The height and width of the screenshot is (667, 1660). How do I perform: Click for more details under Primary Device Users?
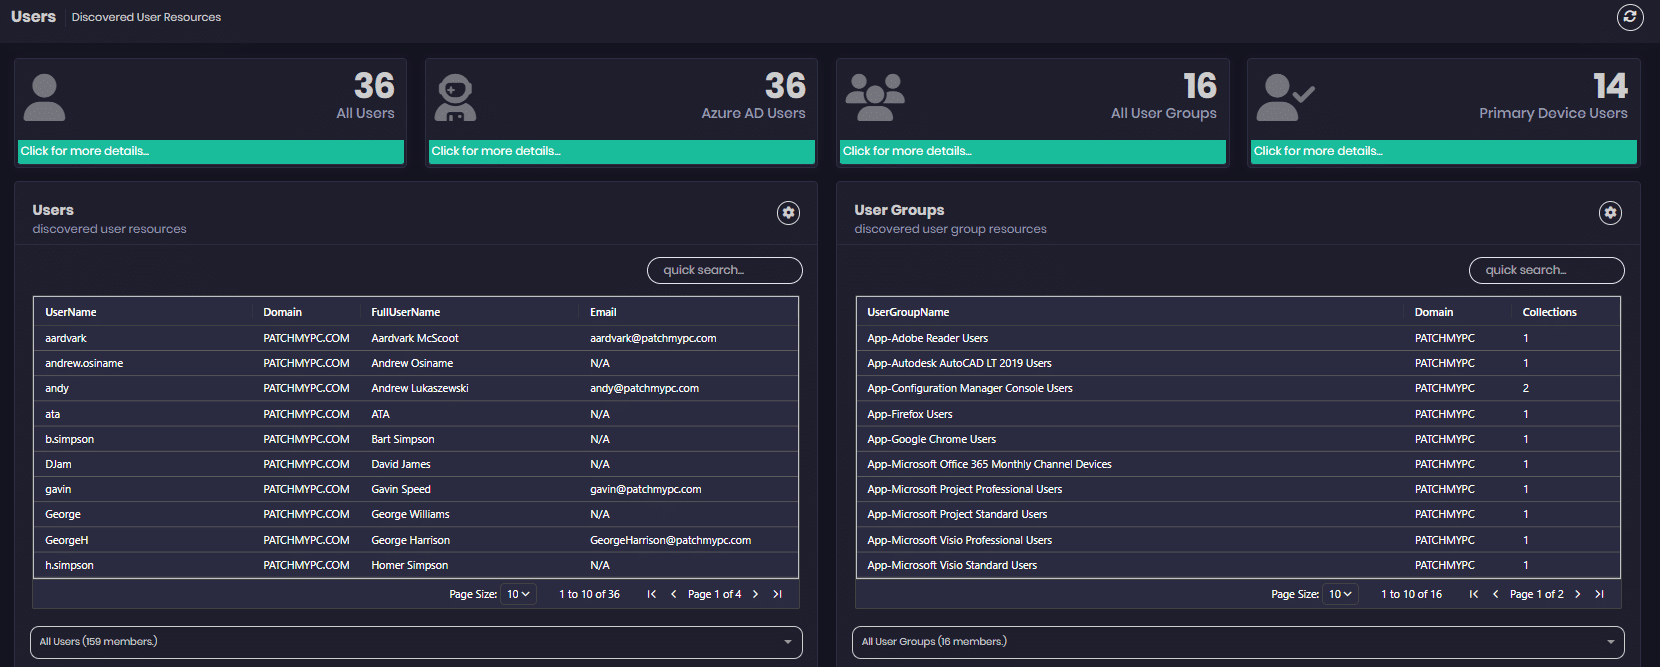tap(1444, 151)
